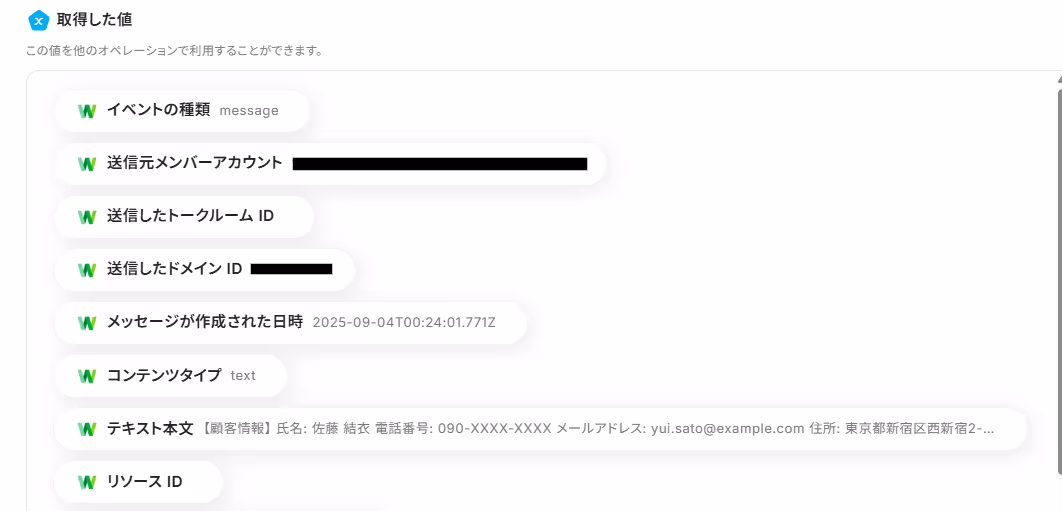Viewport: 1062px width, 511px height.
Task: Click the W icon beside コンテンツタイプ
Action: click(x=87, y=376)
